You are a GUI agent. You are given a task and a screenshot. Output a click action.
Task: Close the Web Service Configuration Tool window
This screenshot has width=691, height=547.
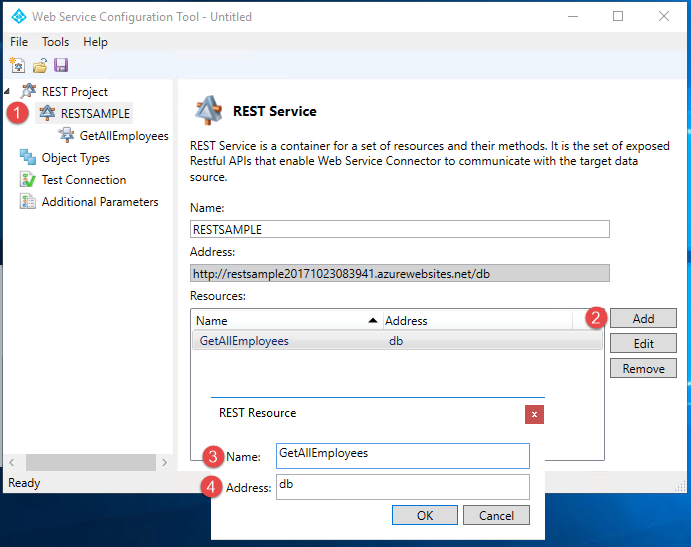664,16
